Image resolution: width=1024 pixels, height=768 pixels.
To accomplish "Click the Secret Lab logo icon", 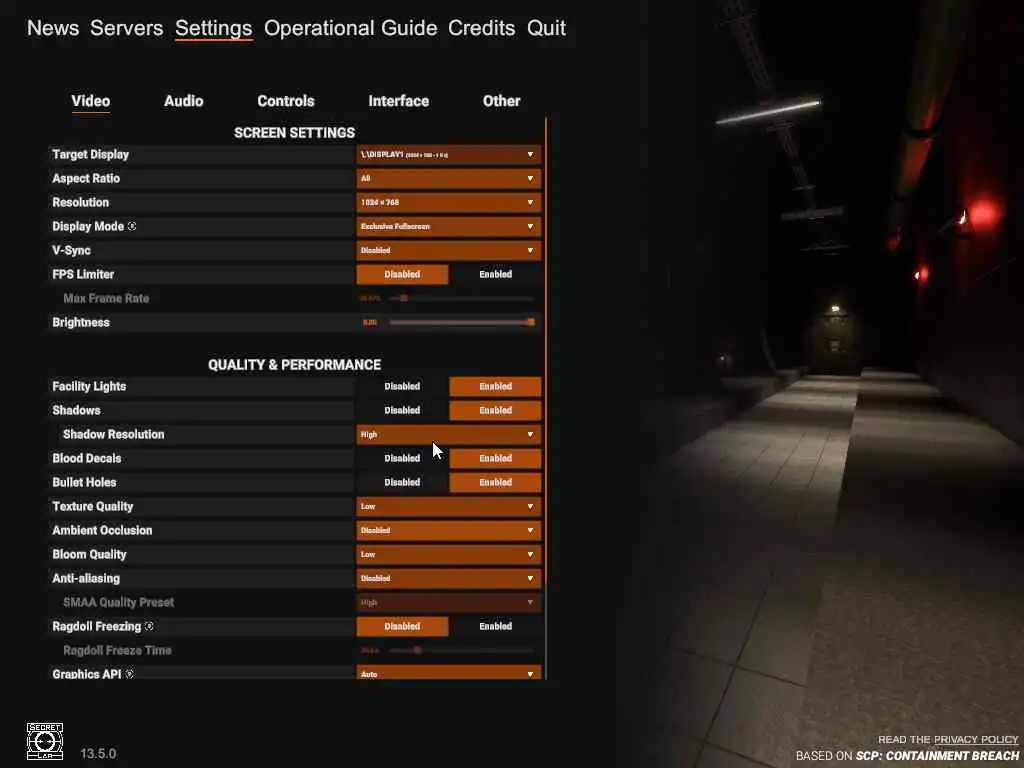I will pyautogui.click(x=44, y=741).
